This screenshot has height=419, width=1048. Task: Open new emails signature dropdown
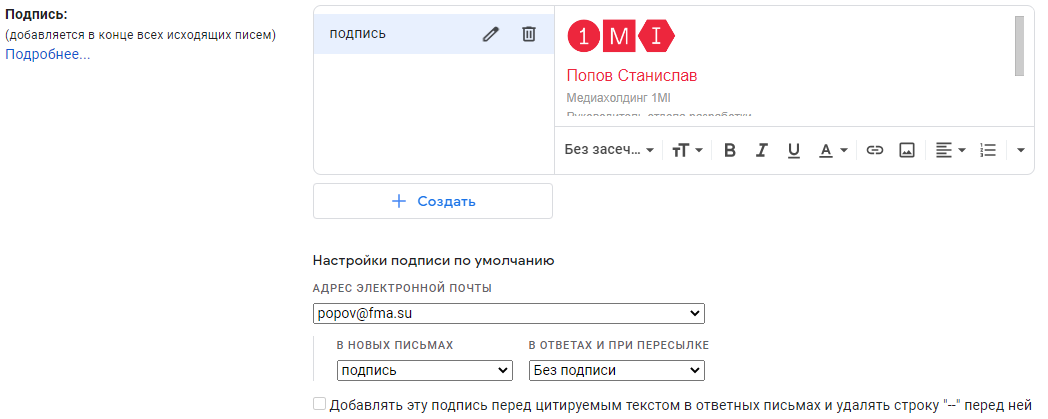(424, 371)
